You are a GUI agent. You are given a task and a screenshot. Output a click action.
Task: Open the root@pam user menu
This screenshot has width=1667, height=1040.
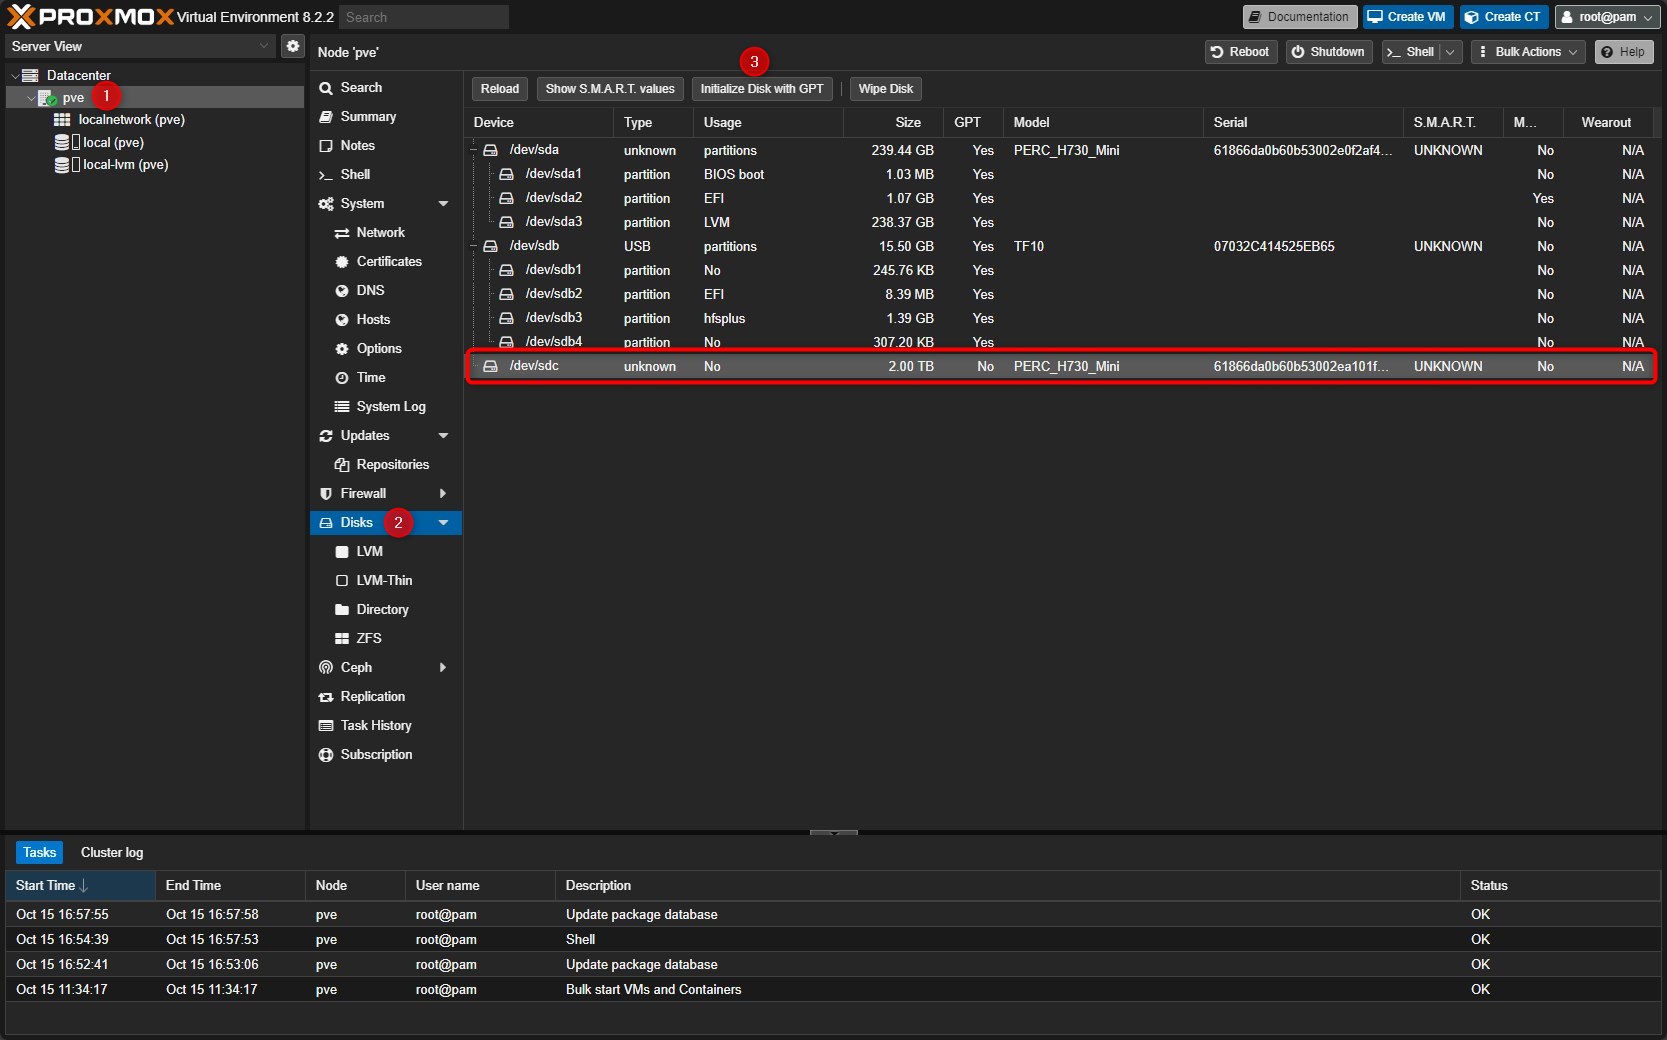click(1607, 17)
